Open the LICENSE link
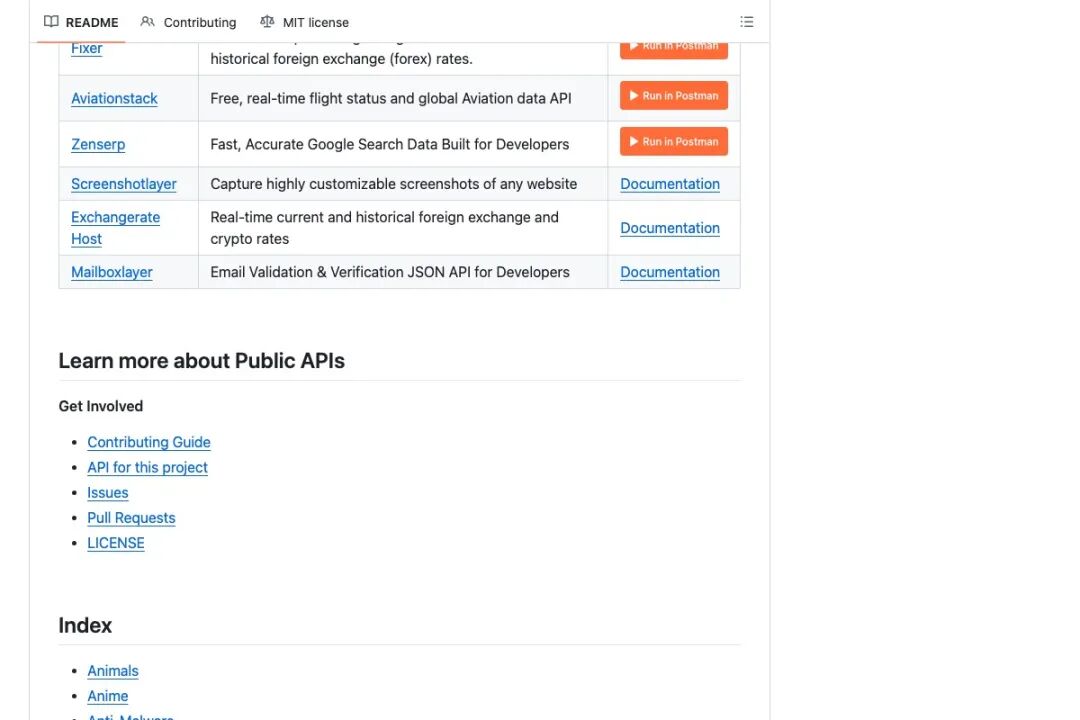The height and width of the screenshot is (720, 1080). click(116, 544)
